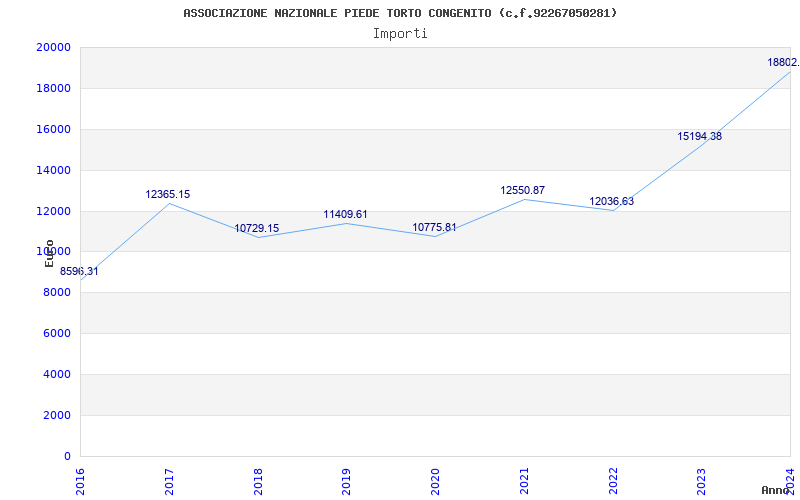Click the Anno x-axis label
Screen dimensions: 800x500
(x=776, y=490)
